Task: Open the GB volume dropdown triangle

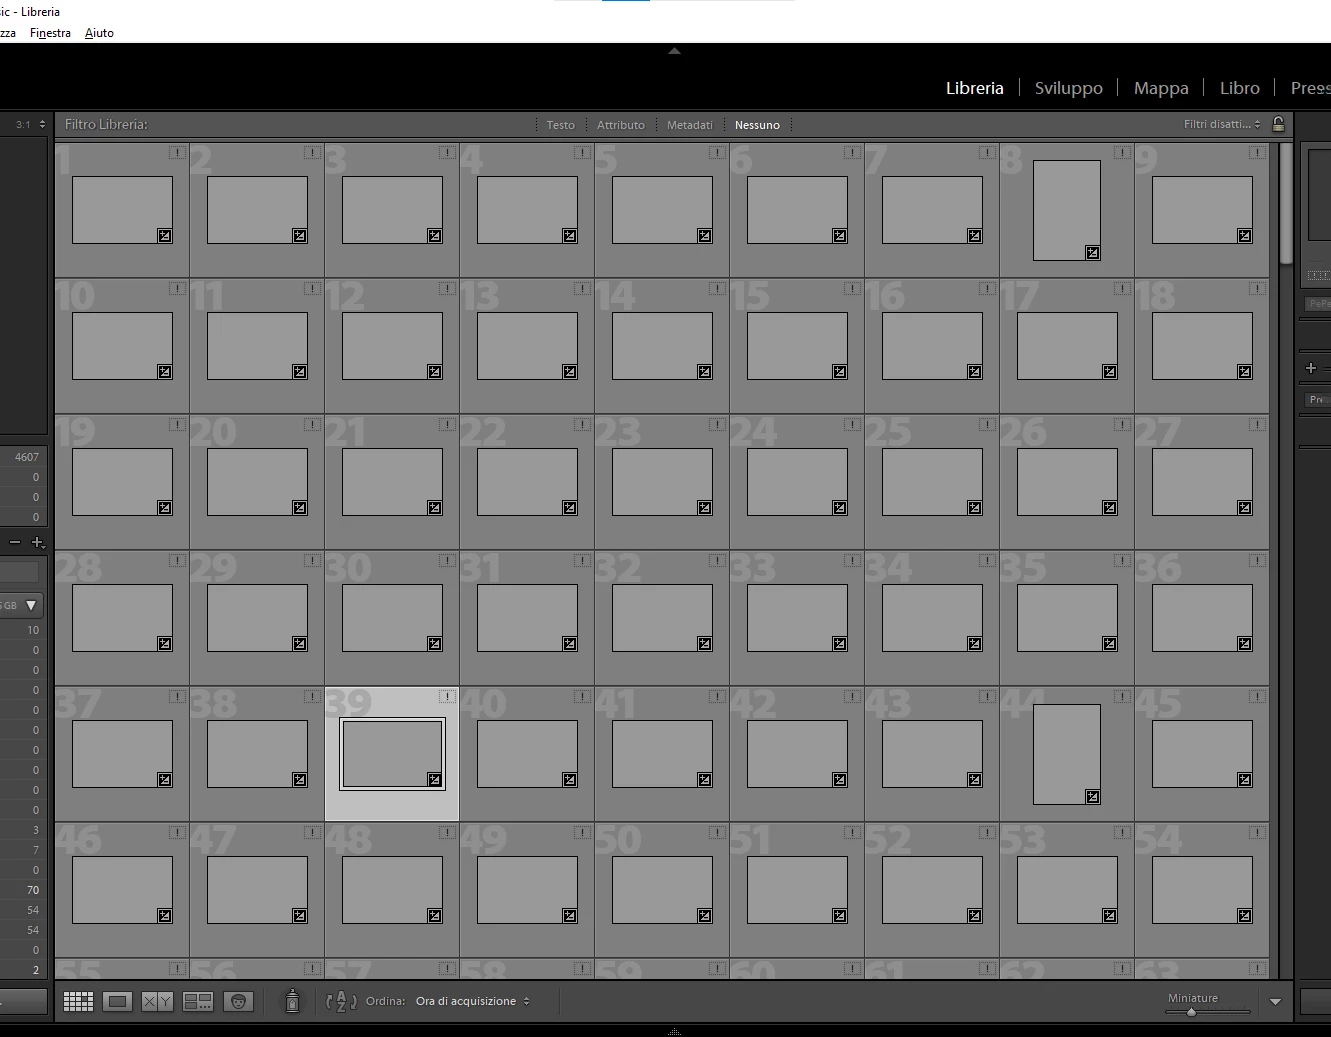Action: pos(31,605)
